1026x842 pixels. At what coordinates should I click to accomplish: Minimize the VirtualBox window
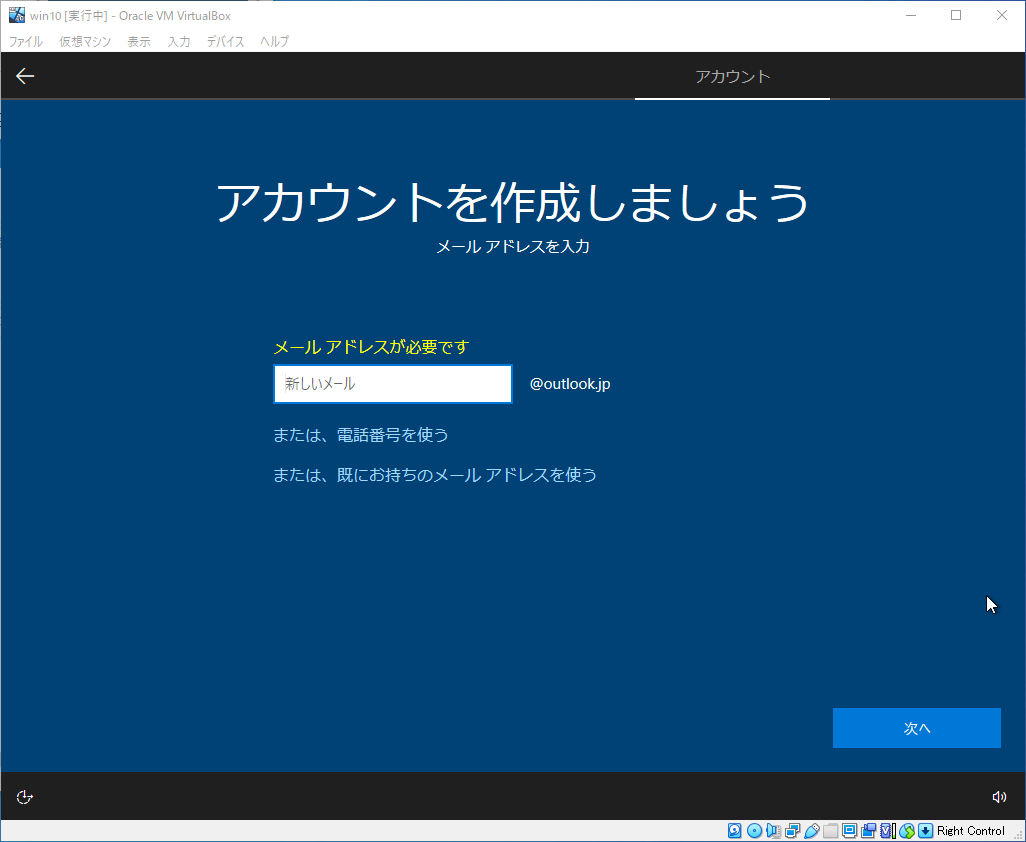click(911, 15)
